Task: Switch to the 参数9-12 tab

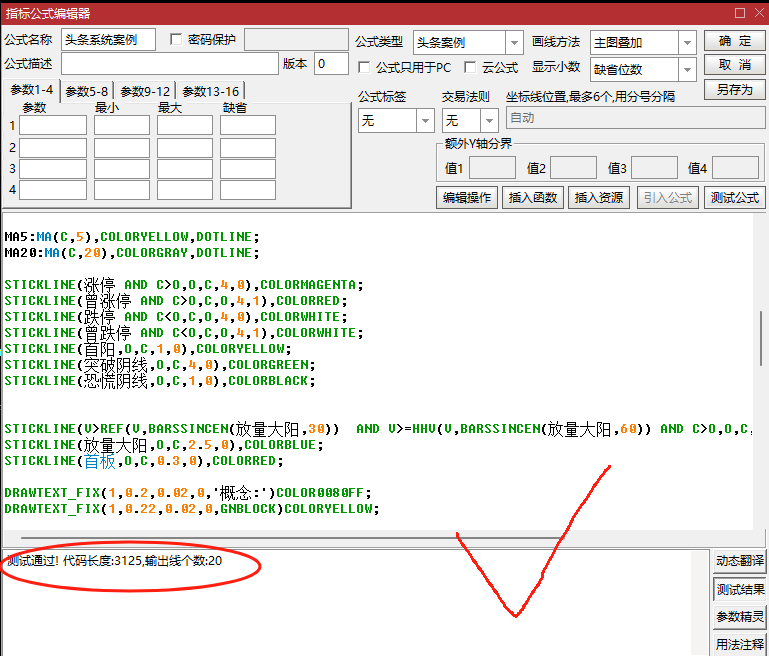Action: click(145, 91)
